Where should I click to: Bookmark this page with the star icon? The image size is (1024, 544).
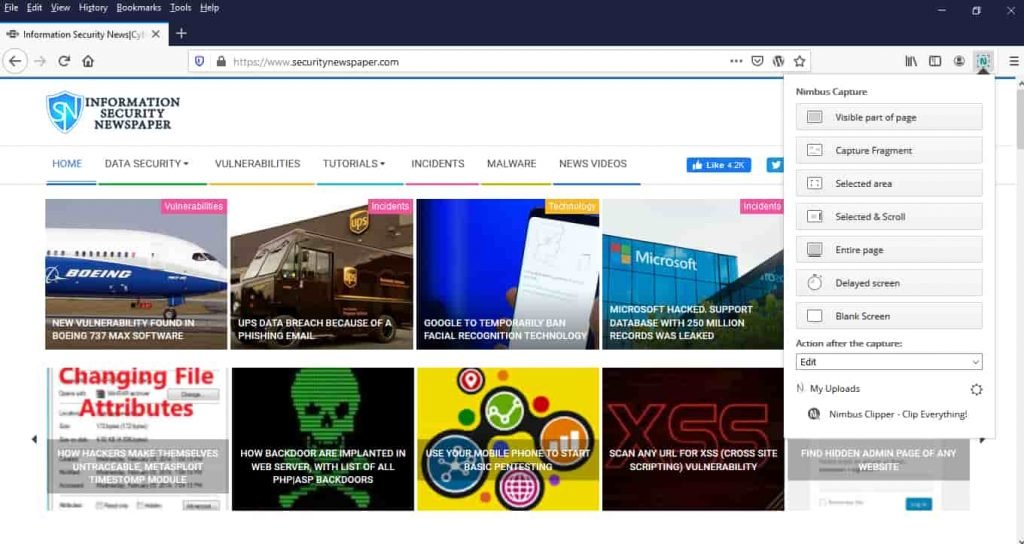point(799,61)
